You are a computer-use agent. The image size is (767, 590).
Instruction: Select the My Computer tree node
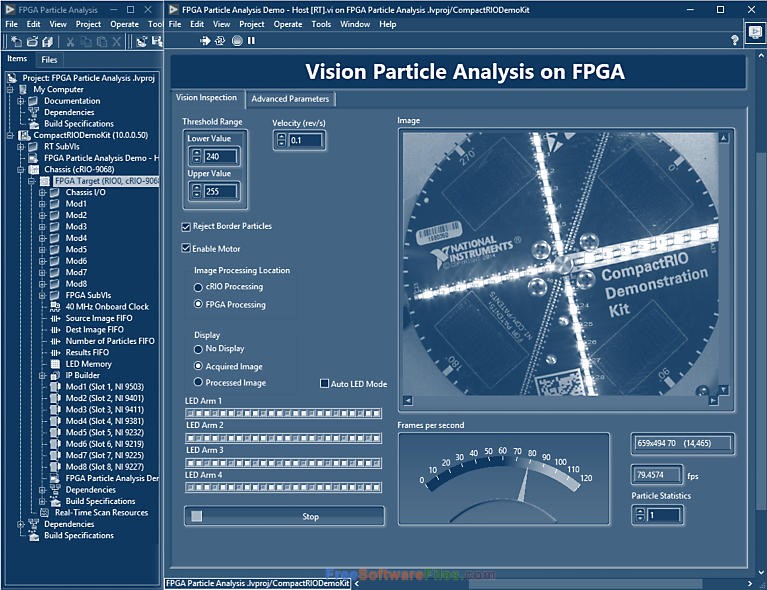coord(58,90)
